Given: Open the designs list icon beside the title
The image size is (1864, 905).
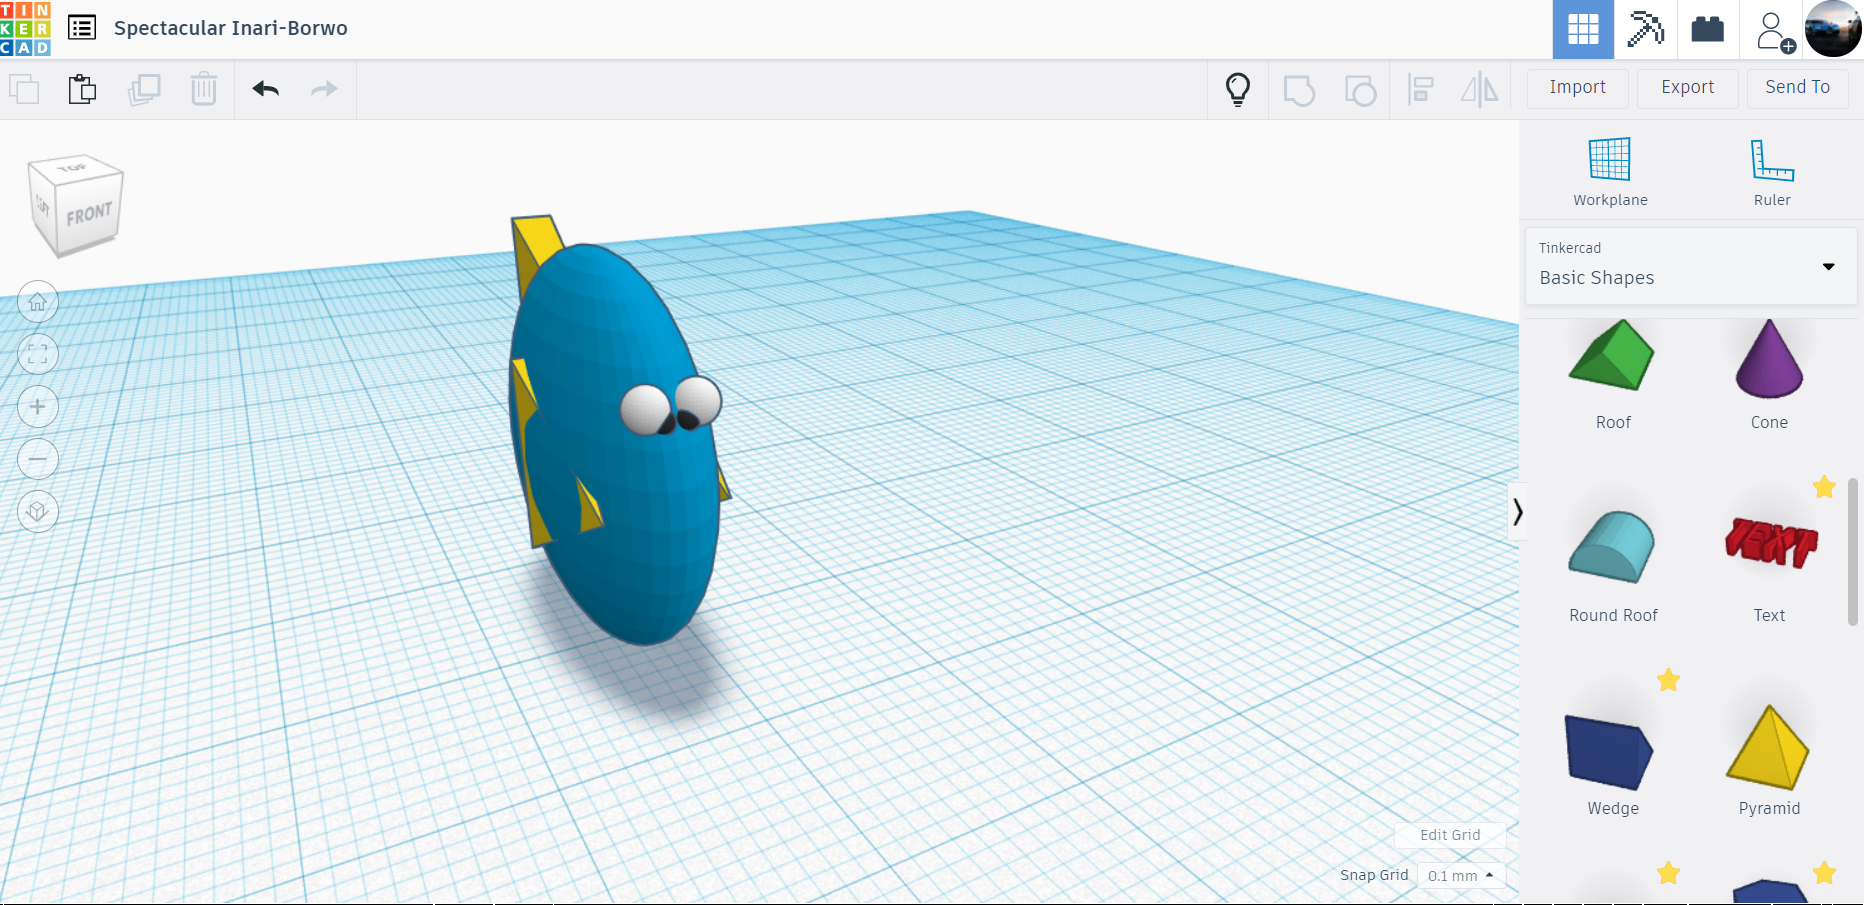Looking at the screenshot, I should pyautogui.click(x=82, y=28).
